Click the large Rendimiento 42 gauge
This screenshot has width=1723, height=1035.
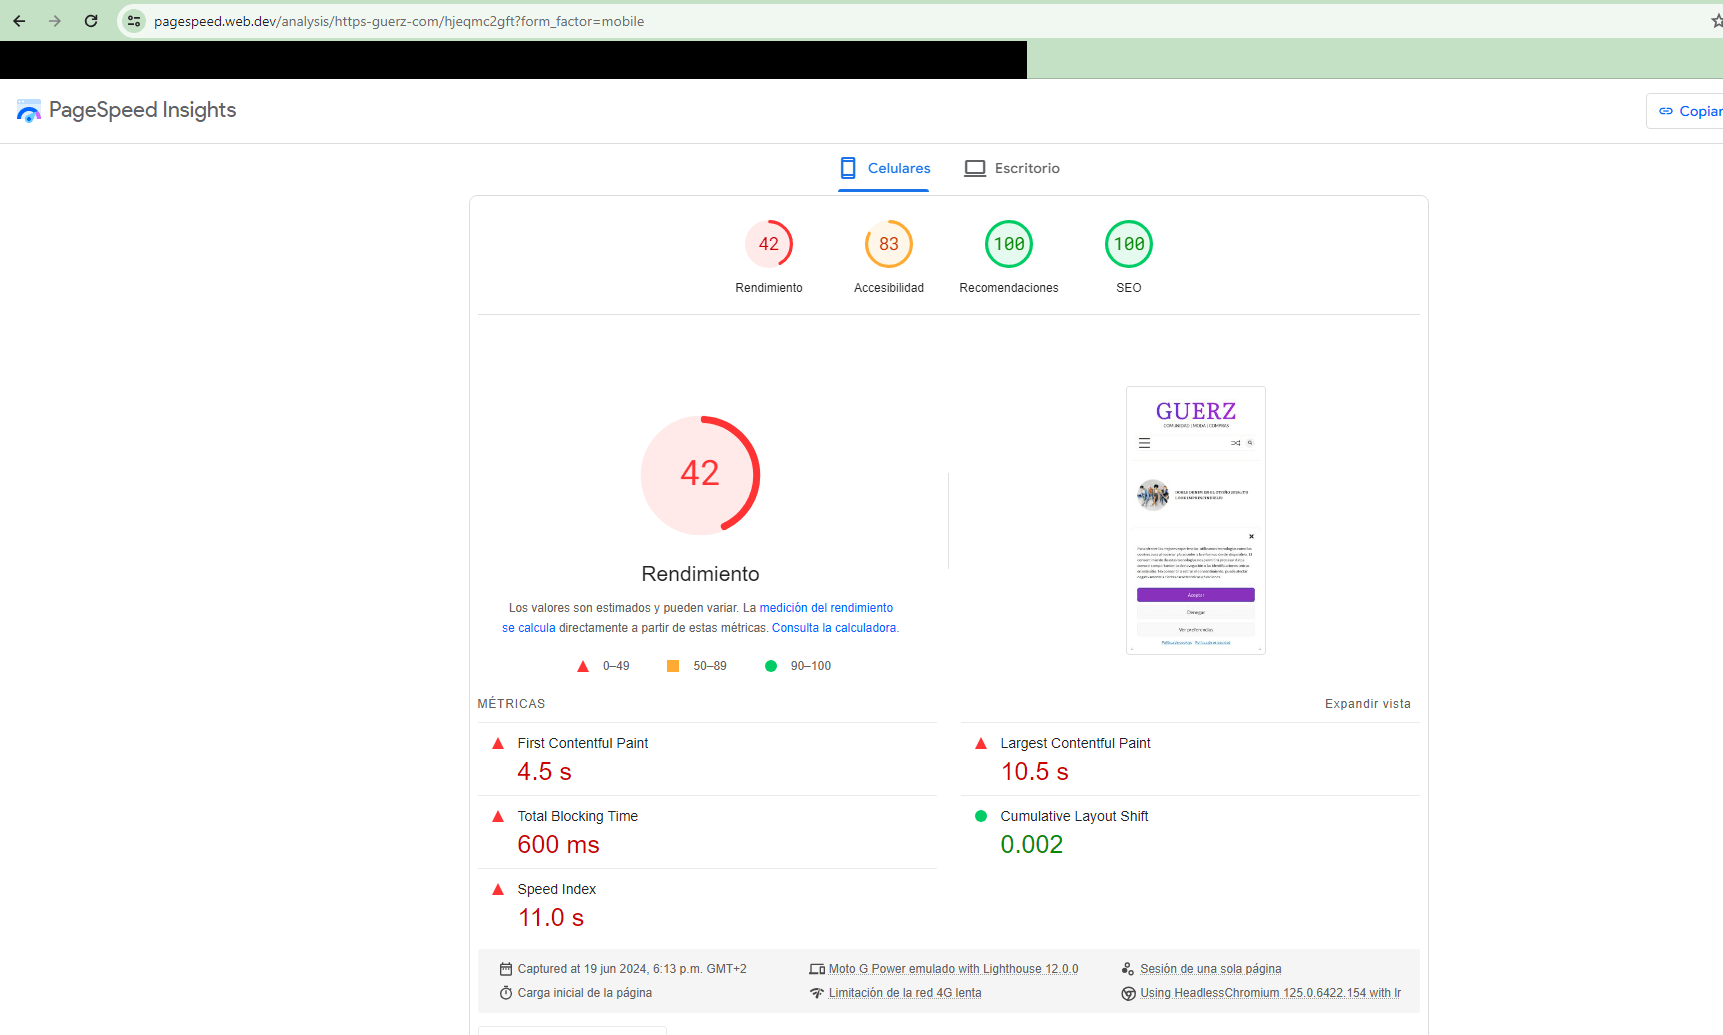coord(700,475)
